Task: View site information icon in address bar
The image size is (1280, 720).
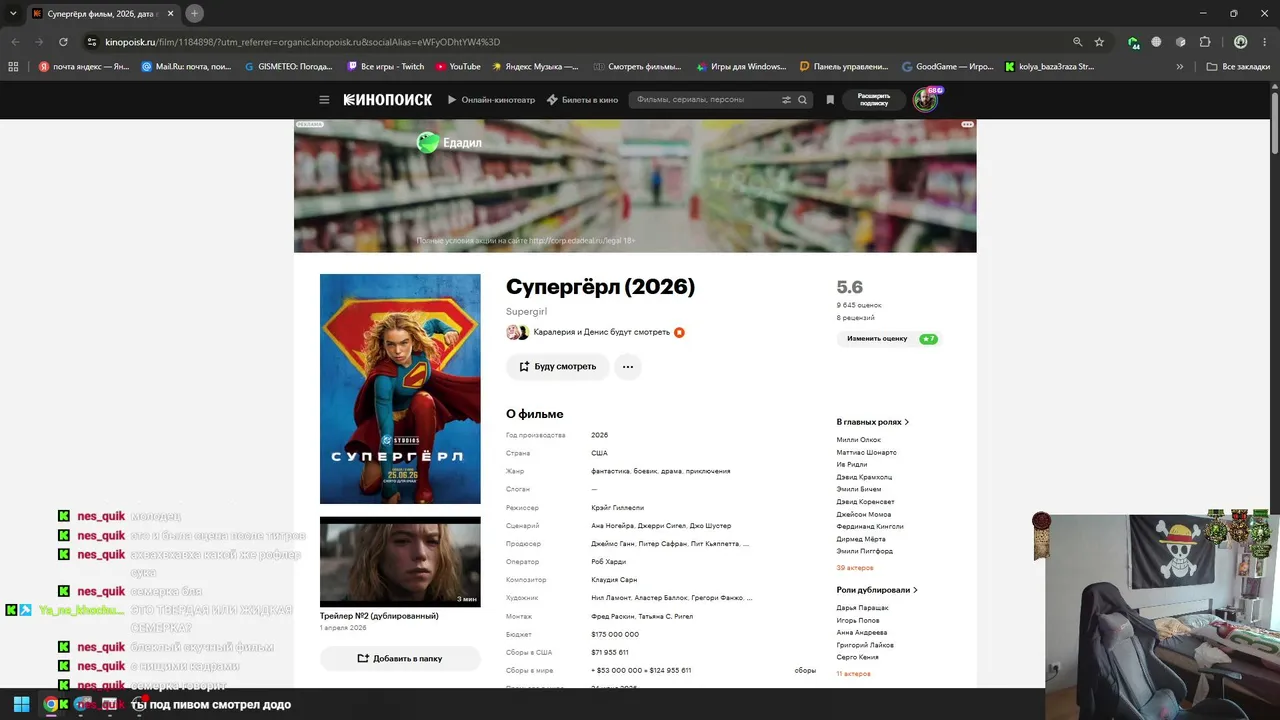Action: (91, 42)
